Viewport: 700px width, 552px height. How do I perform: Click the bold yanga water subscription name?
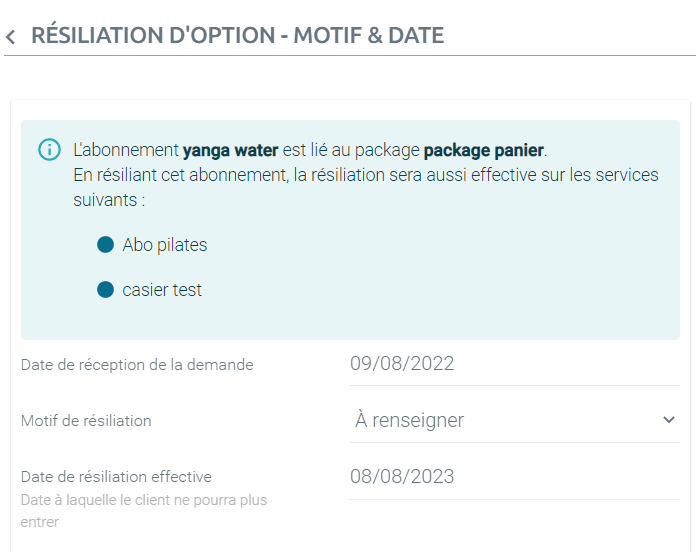point(231,150)
